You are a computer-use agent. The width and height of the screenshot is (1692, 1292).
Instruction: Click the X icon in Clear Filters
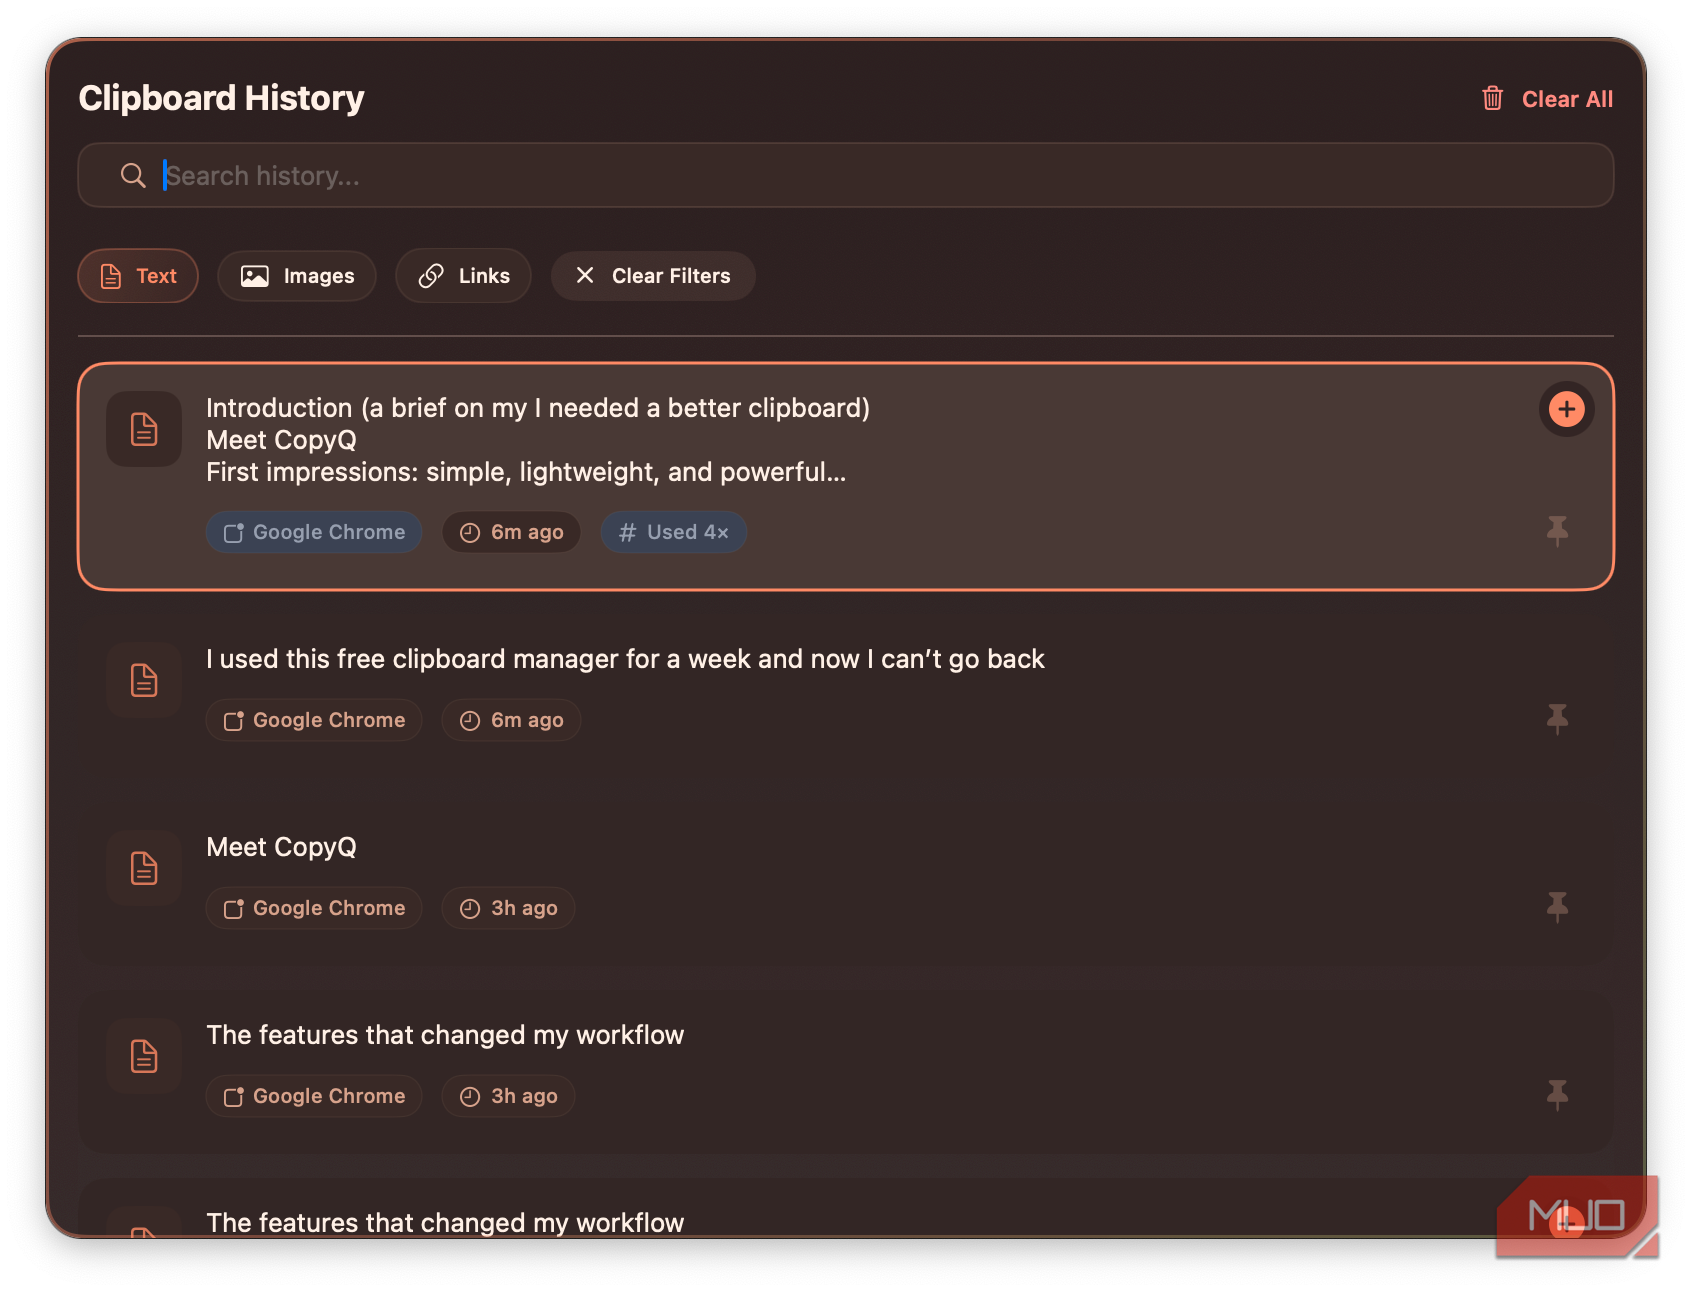(x=585, y=275)
